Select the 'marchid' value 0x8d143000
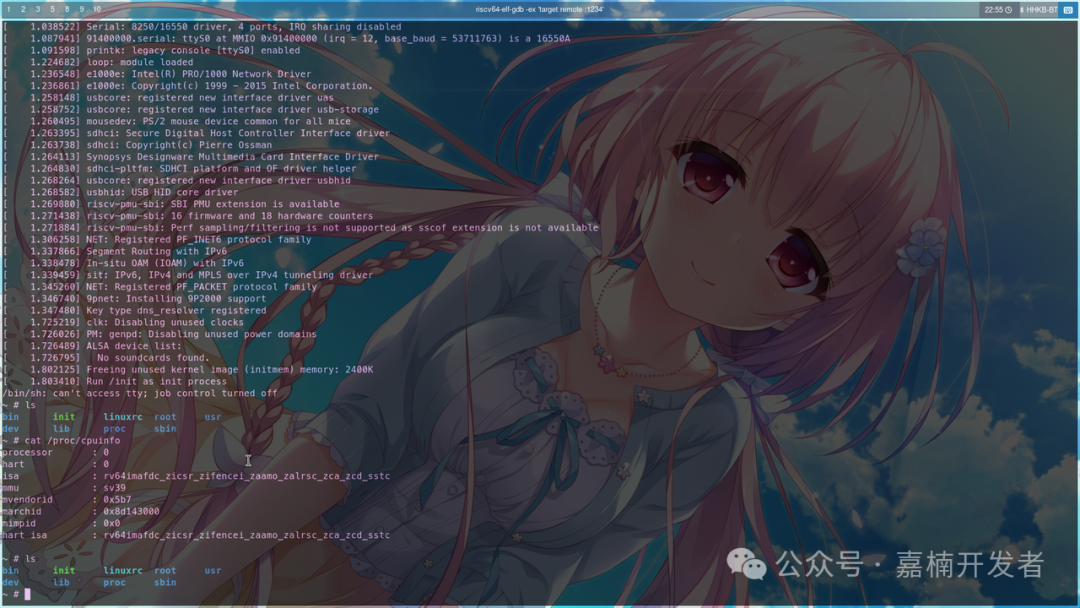This screenshot has height=608, width=1080. tap(132, 512)
